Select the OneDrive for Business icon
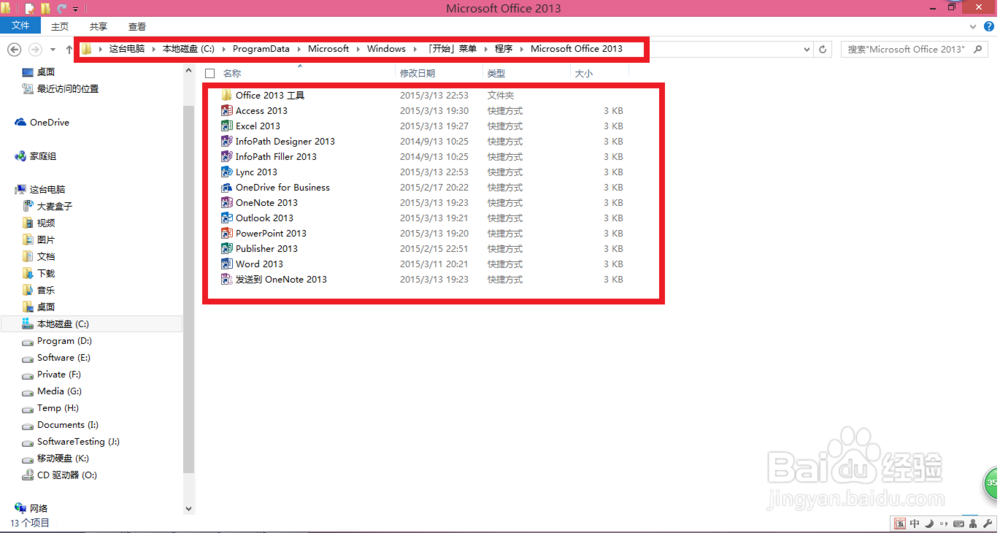Image resolution: width=1000 pixels, height=533 pixels. (x=226, y=187)
